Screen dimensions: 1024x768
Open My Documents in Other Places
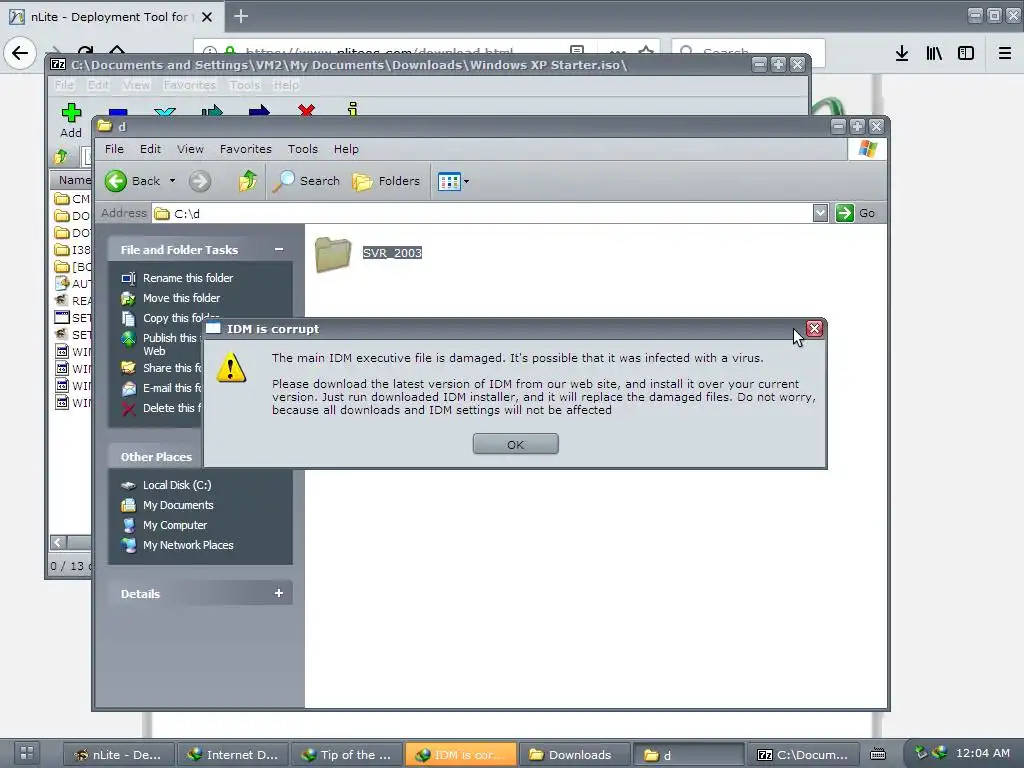(178, 505)
